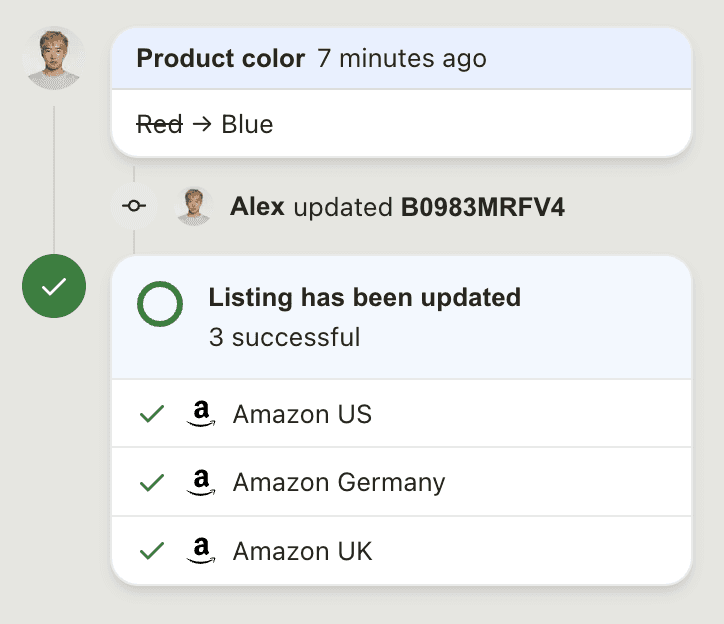
Task: Click the commit node icon on timeline
Action: (x=135, y=206)
